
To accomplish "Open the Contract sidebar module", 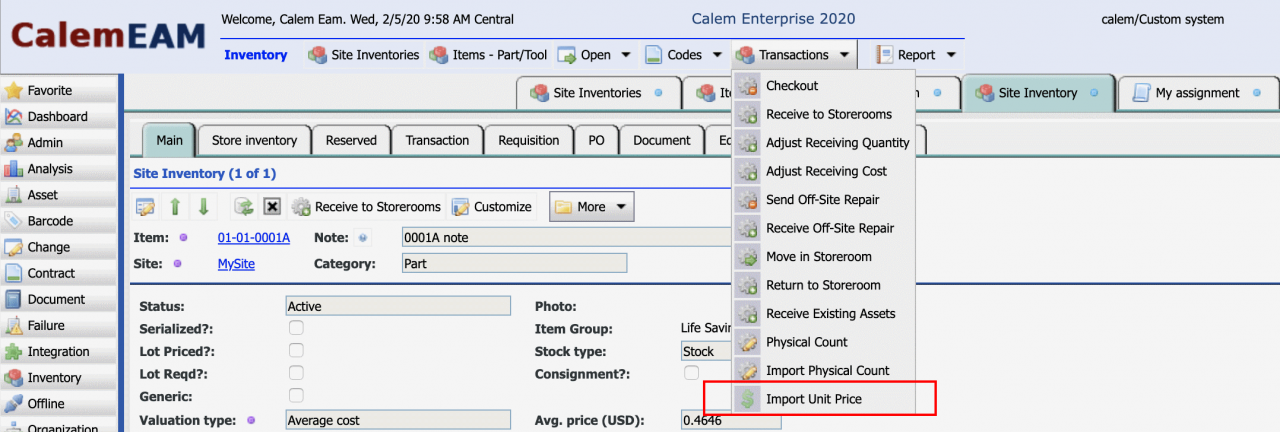I will [58, 272].
